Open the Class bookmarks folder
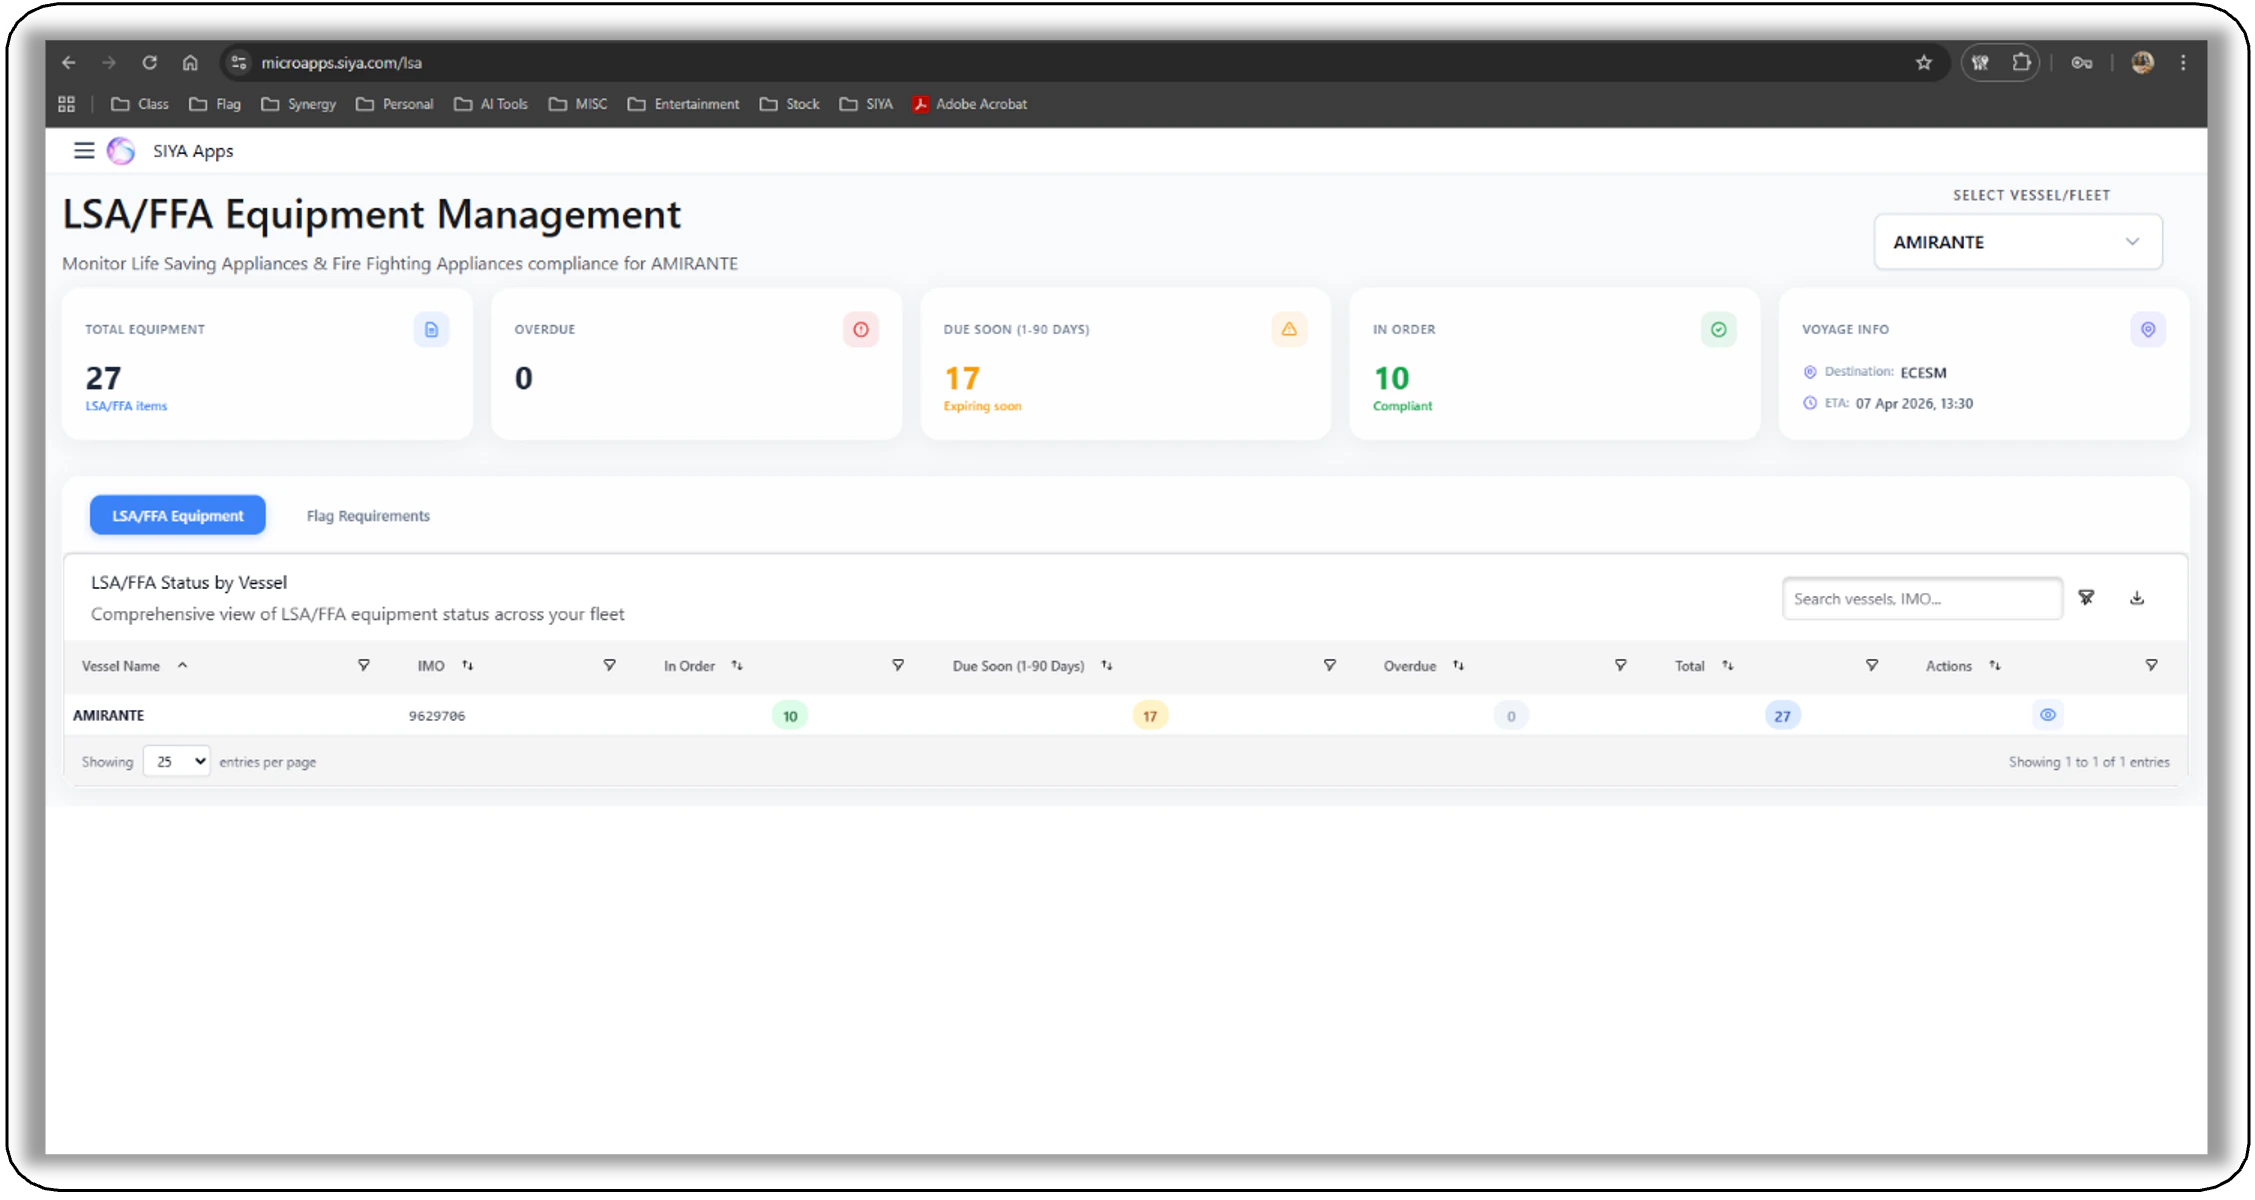Image resolution: width=2255 pixels, height=1200 pixels. click(x=140, y=104)
